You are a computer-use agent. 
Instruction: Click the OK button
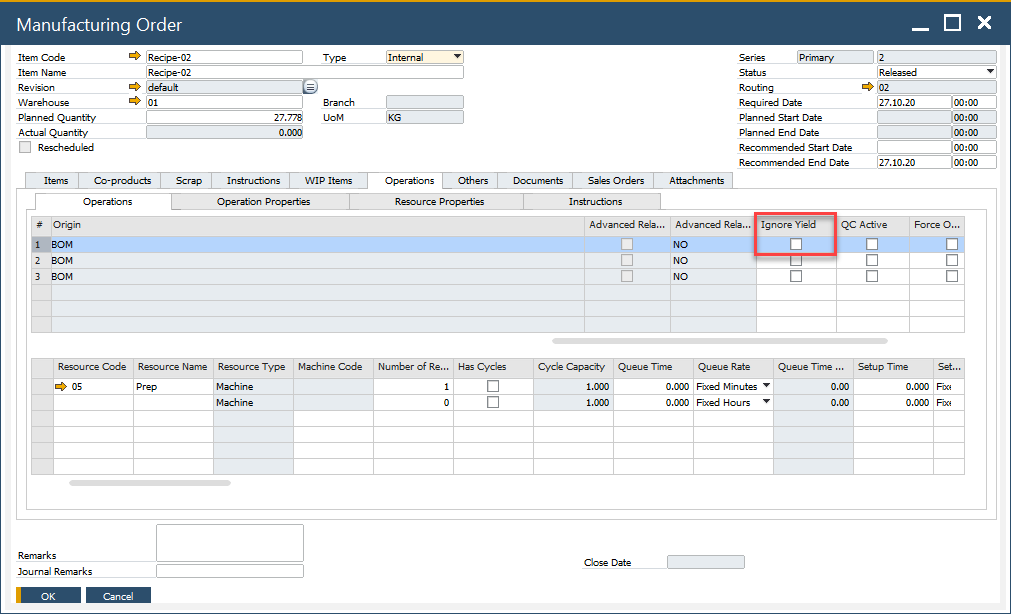point(47,595)
